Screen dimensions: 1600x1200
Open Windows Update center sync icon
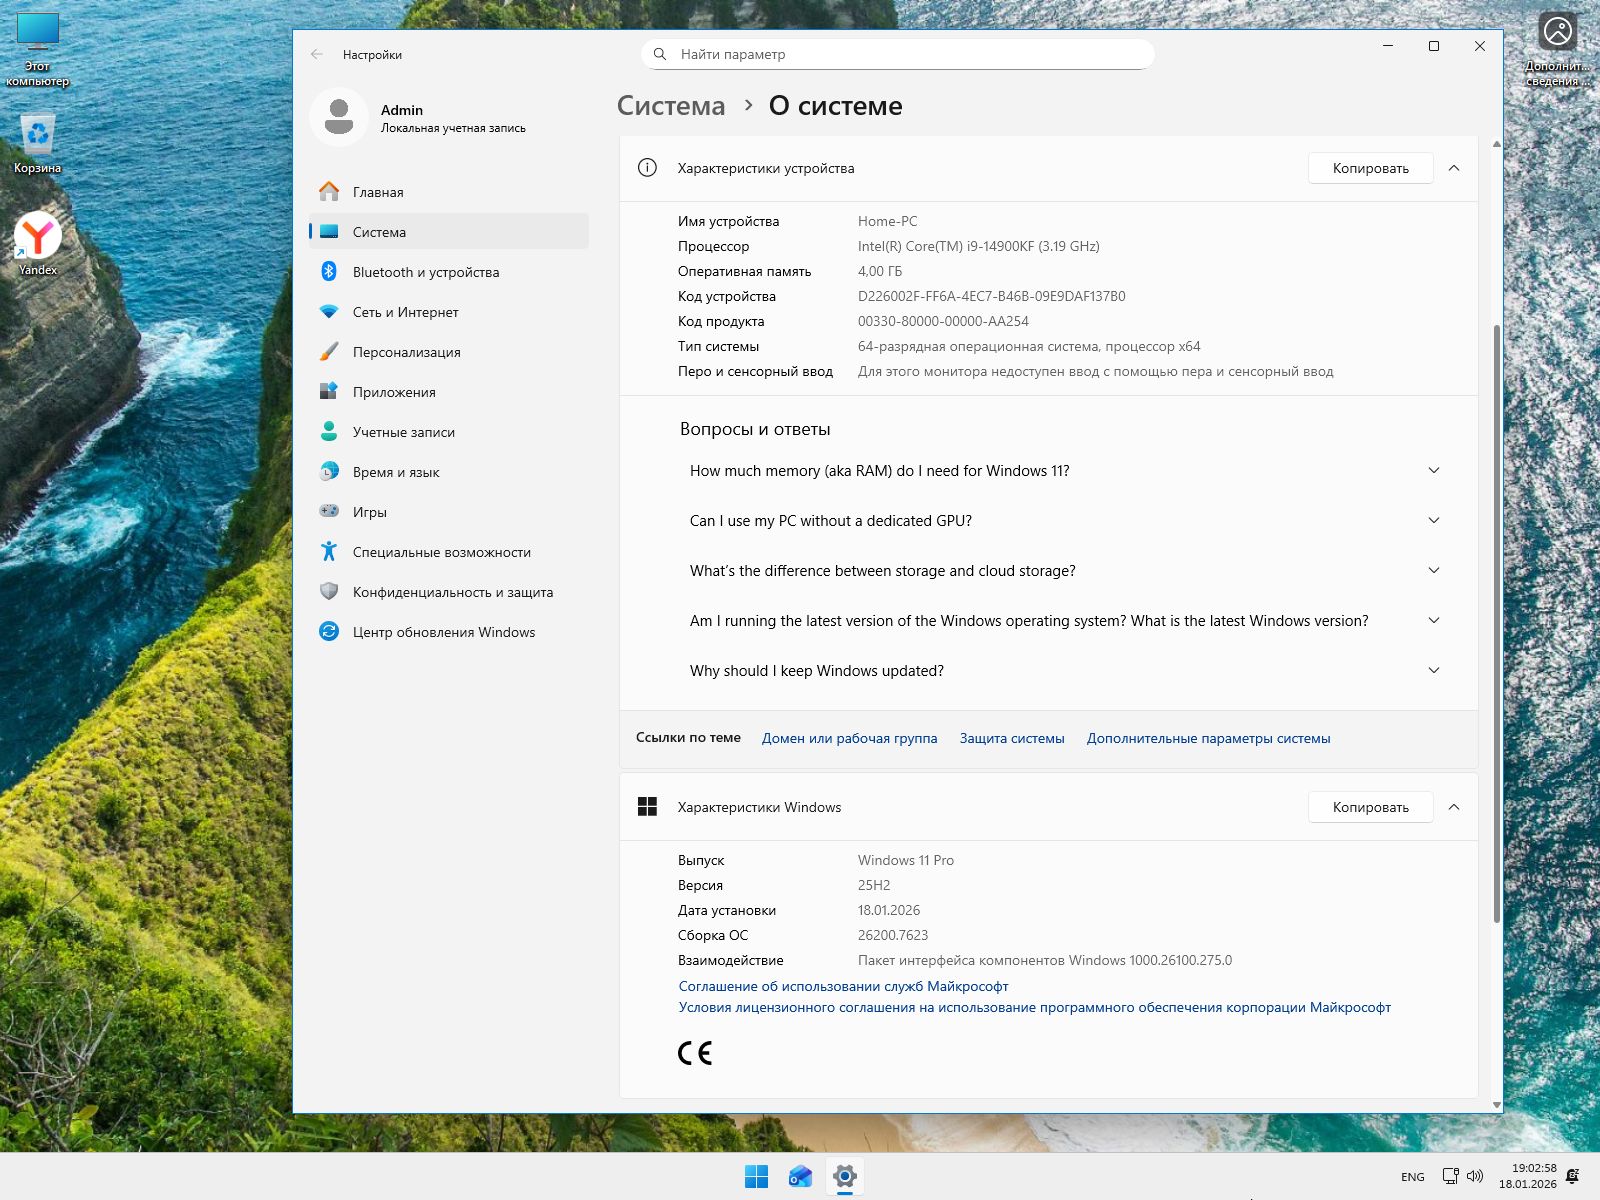[329, 632]
